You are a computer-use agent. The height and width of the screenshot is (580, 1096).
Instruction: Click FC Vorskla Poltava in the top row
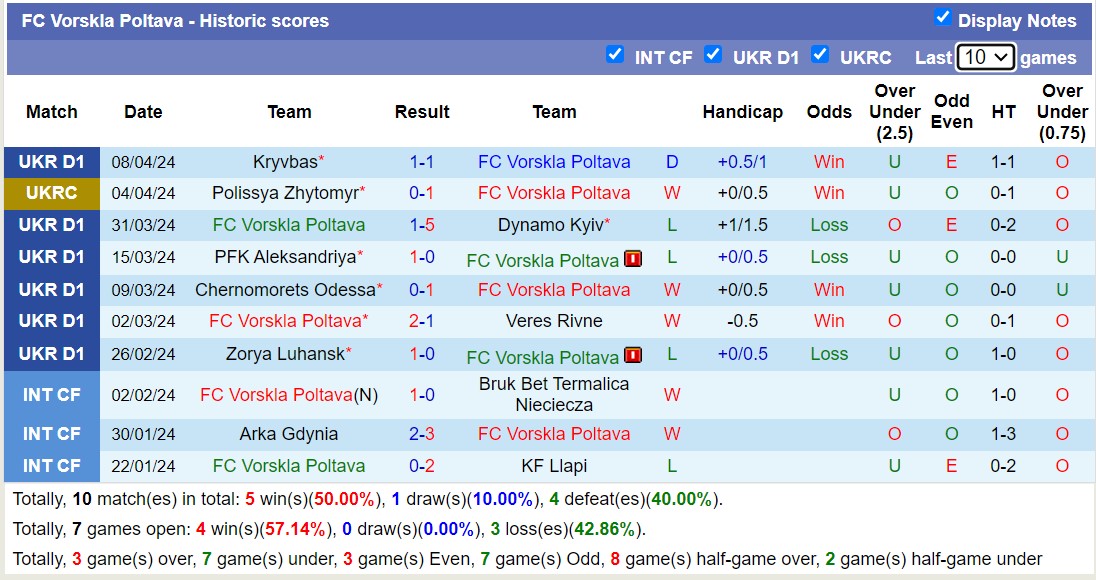(x=555, y=161)
